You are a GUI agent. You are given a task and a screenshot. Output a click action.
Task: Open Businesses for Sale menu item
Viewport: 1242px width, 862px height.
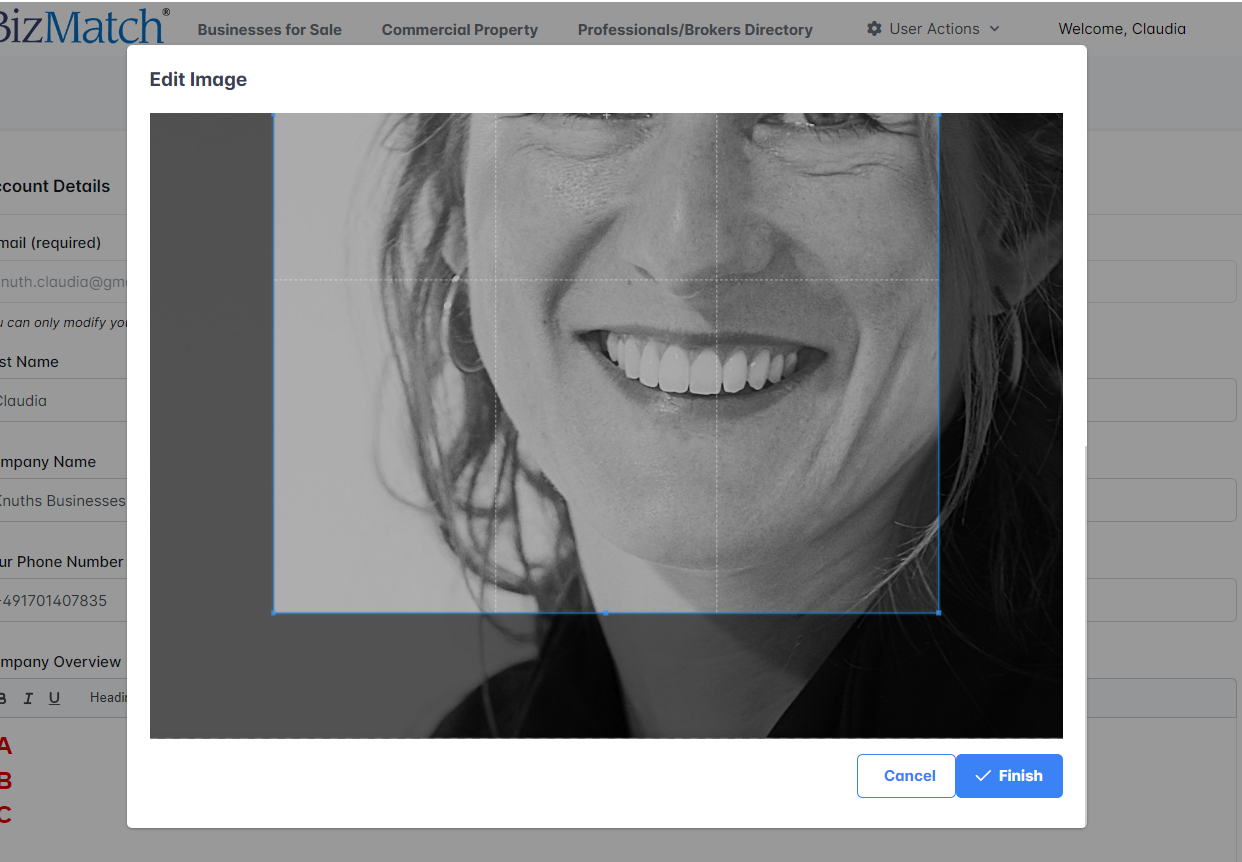point(269,30)
